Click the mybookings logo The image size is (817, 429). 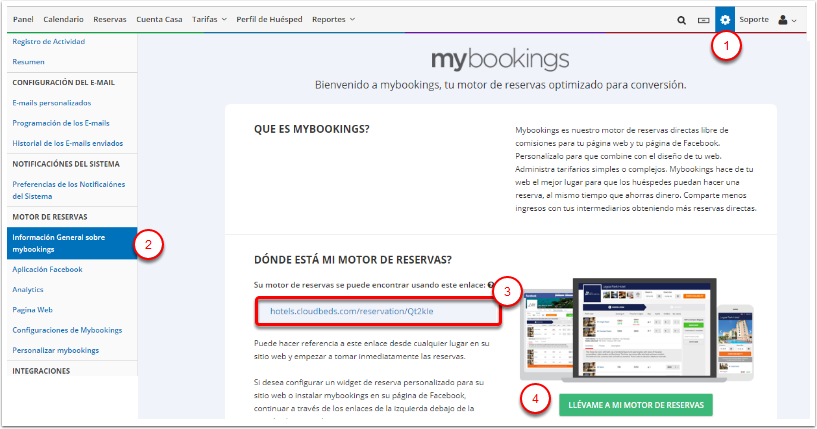pos(500,60)
